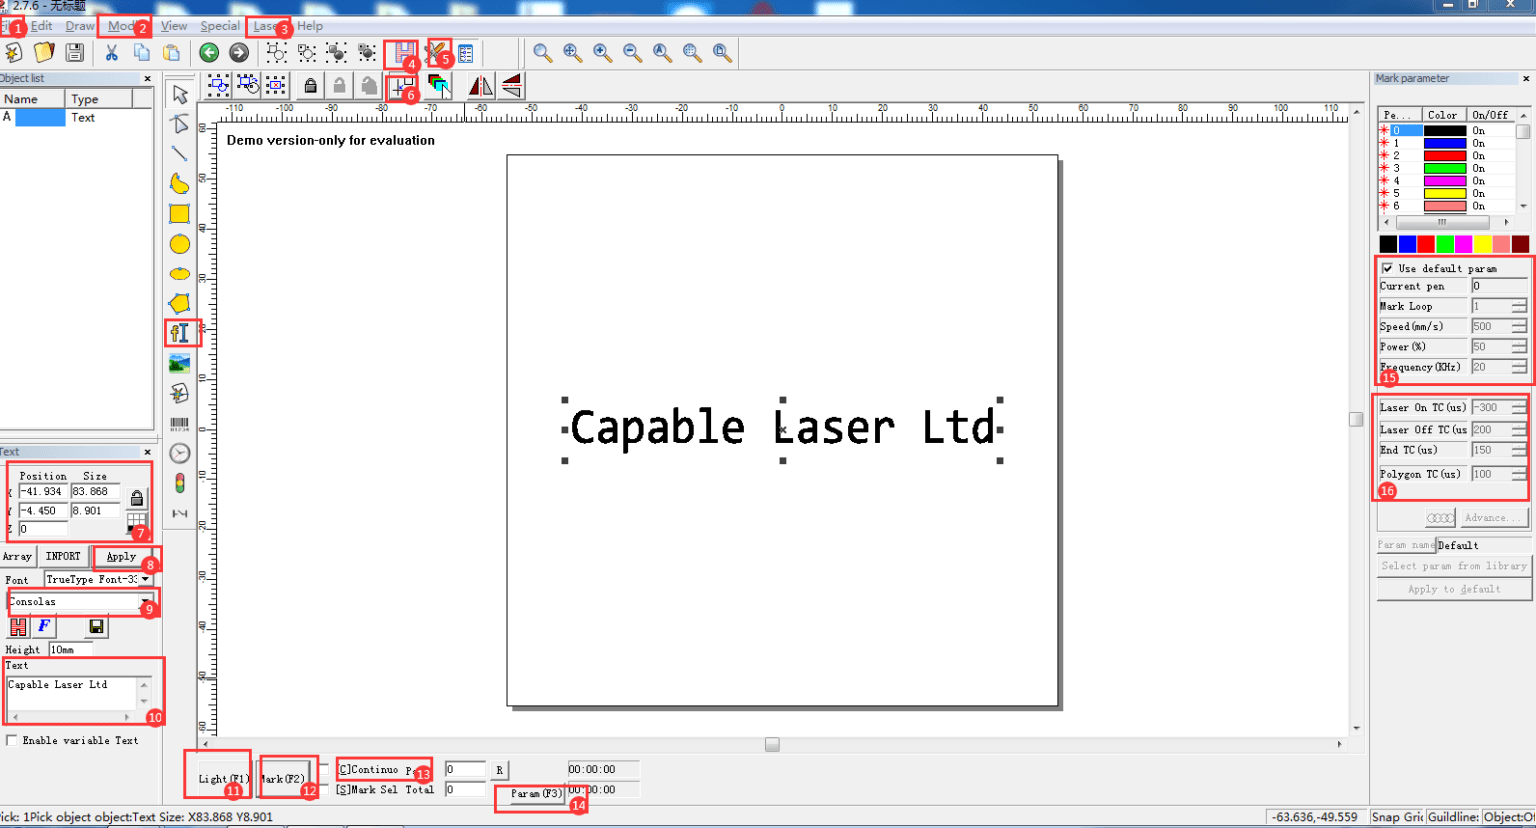
Task: Click the Hatch toolbar icon
Action: pyautogui.click(x=400, y=53)
